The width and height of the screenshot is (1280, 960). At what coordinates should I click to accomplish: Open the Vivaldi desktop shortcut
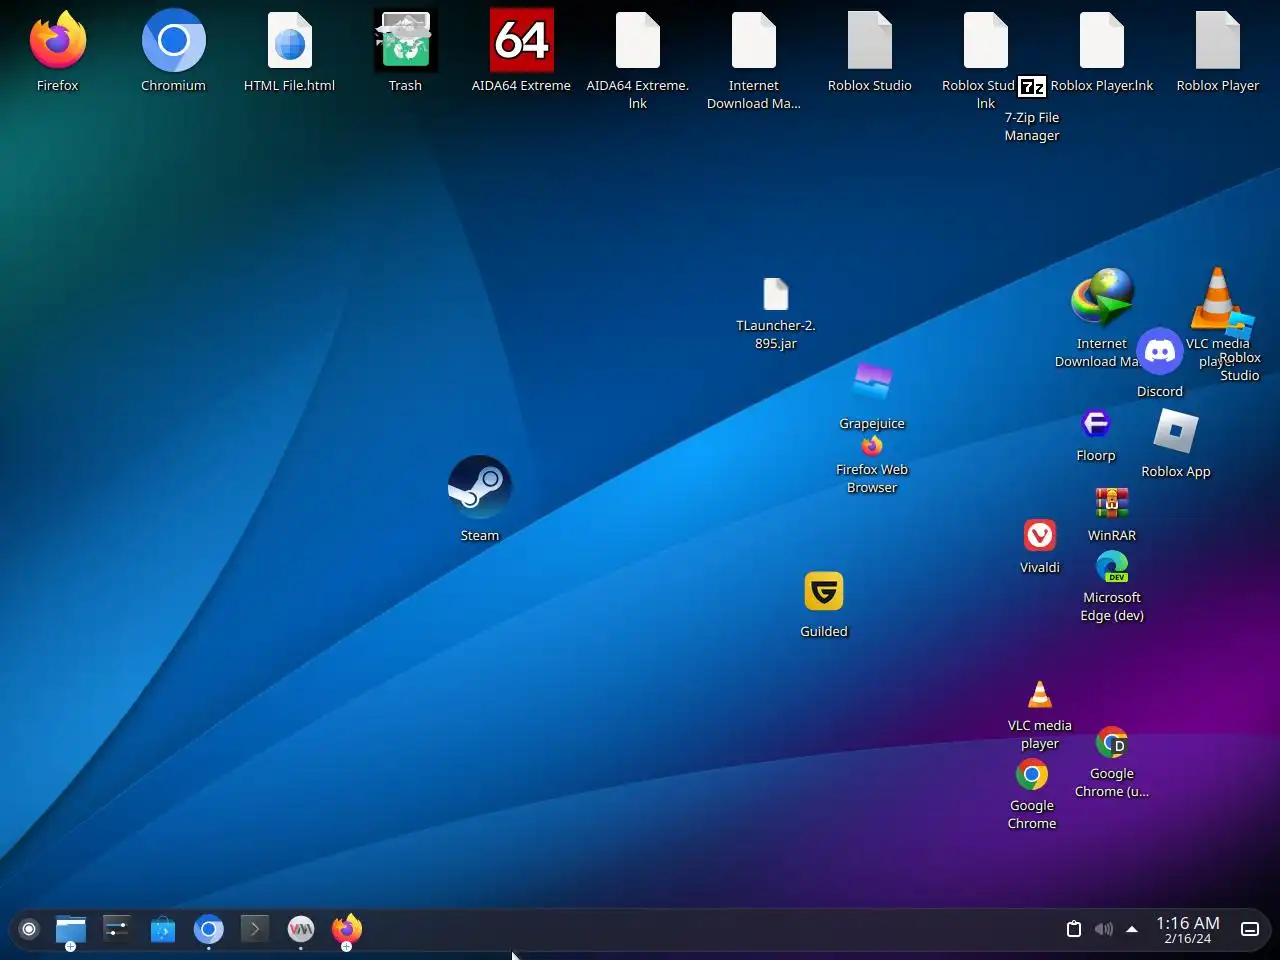click(x=1040, y=535)
